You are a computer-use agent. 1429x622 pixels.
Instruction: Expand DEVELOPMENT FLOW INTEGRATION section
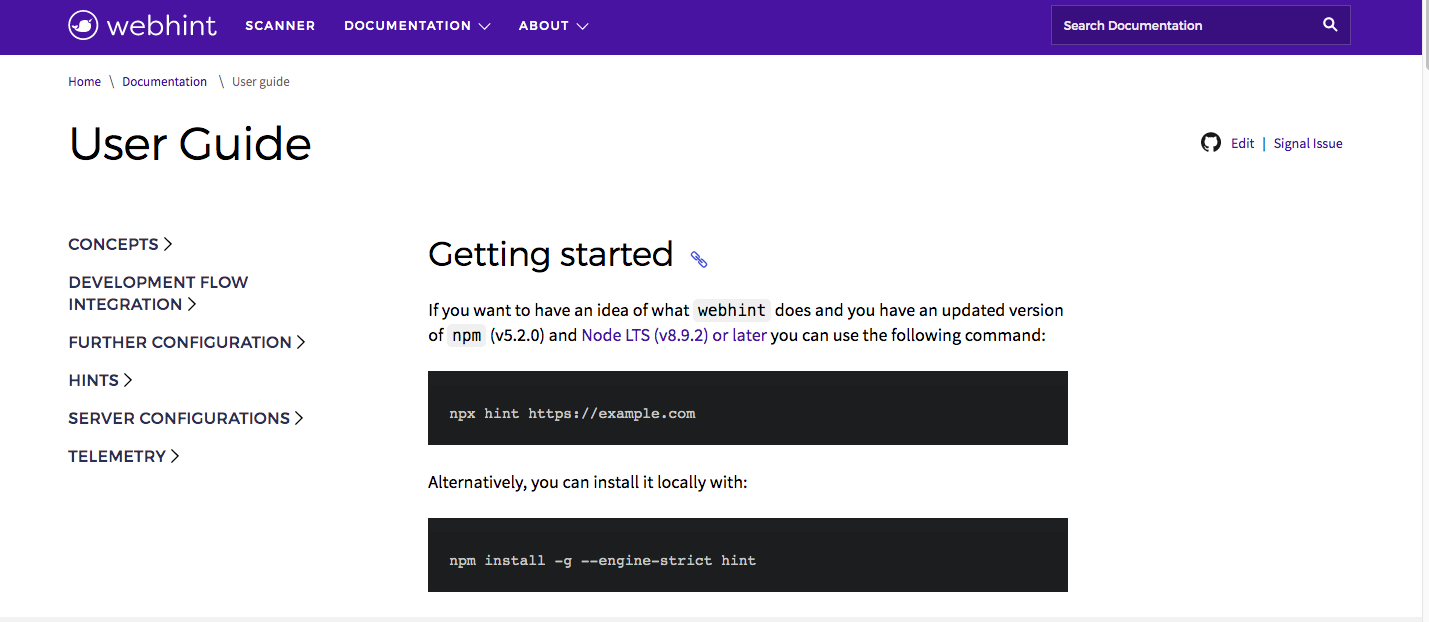click(x=193, y=304)
